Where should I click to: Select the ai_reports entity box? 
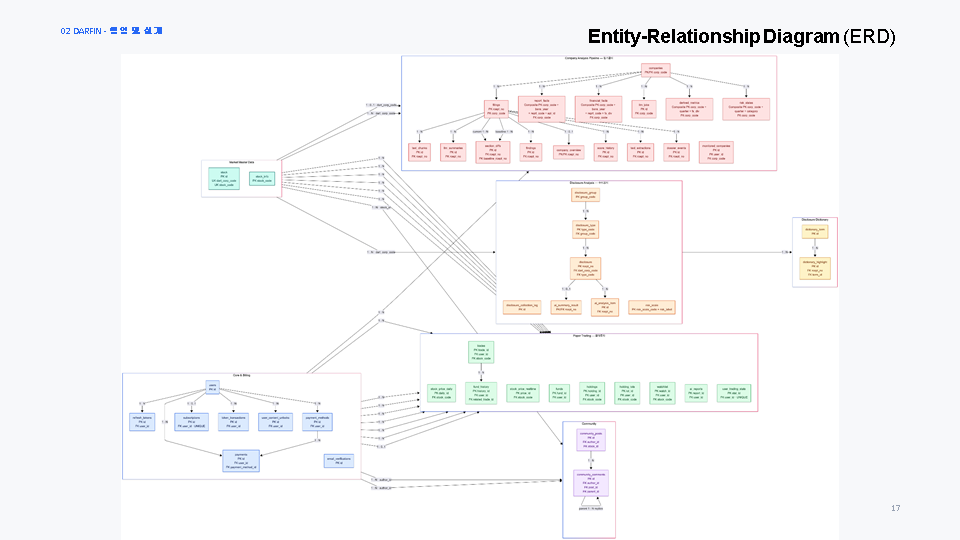click(x=696, y=393)
